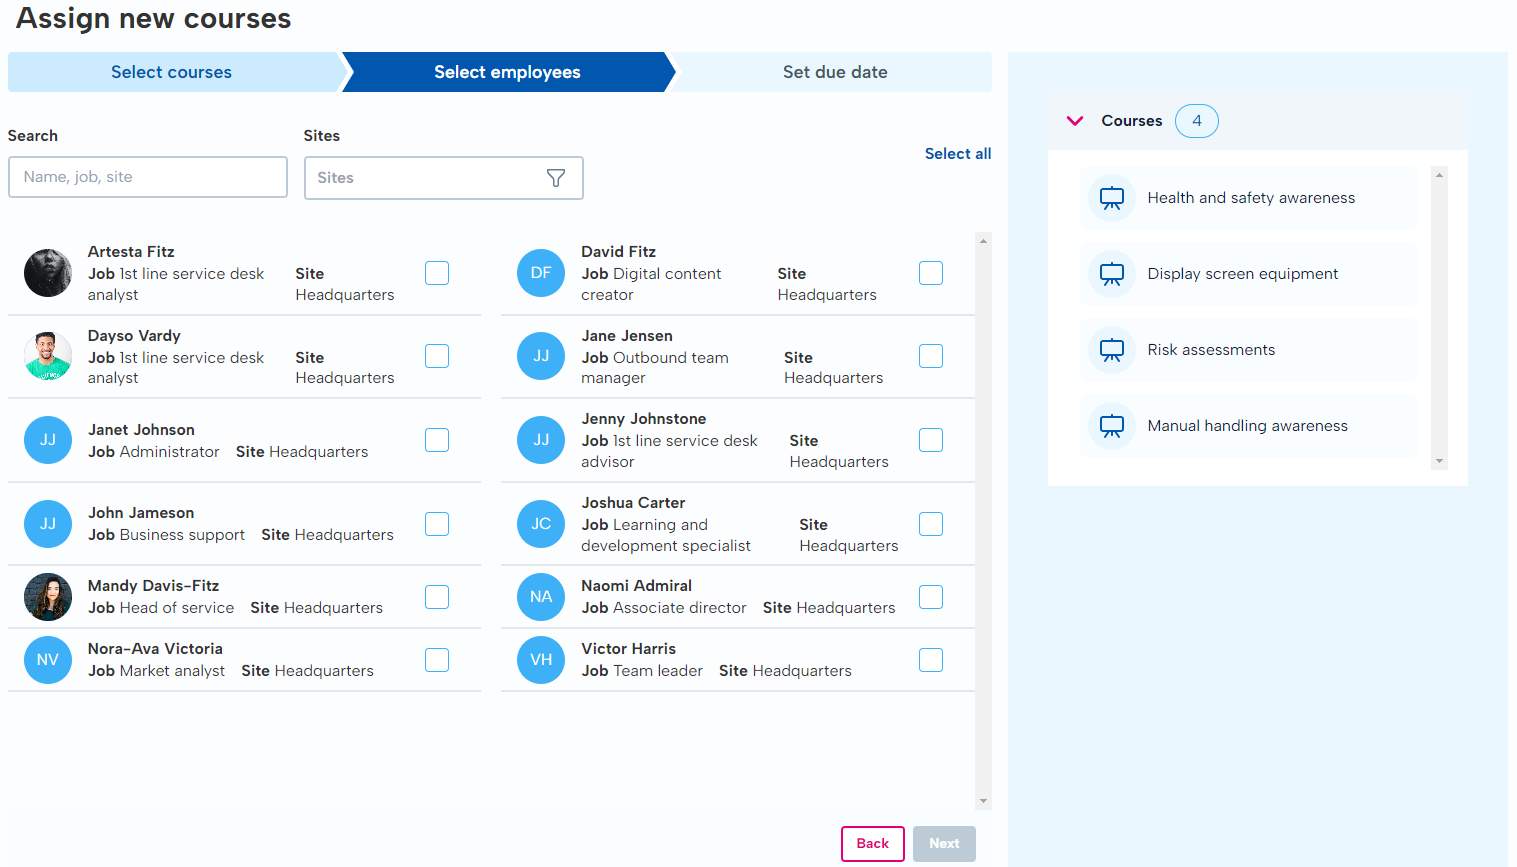This screenshot has height=867, width=1517.
Task: Tick Jenny Johnstone's checkbox
Action: (930, 440)
